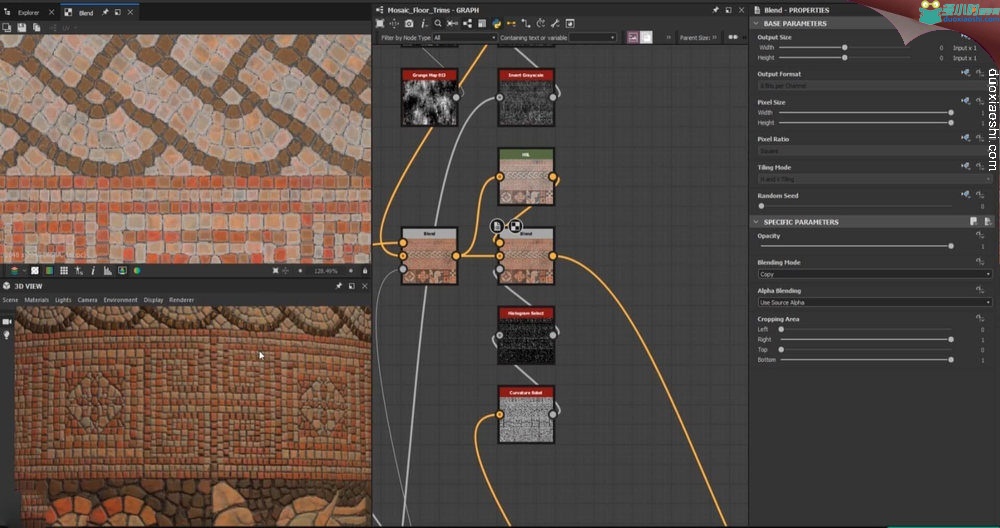Click the camera icon in 3D view sidebar

point(7,322)
